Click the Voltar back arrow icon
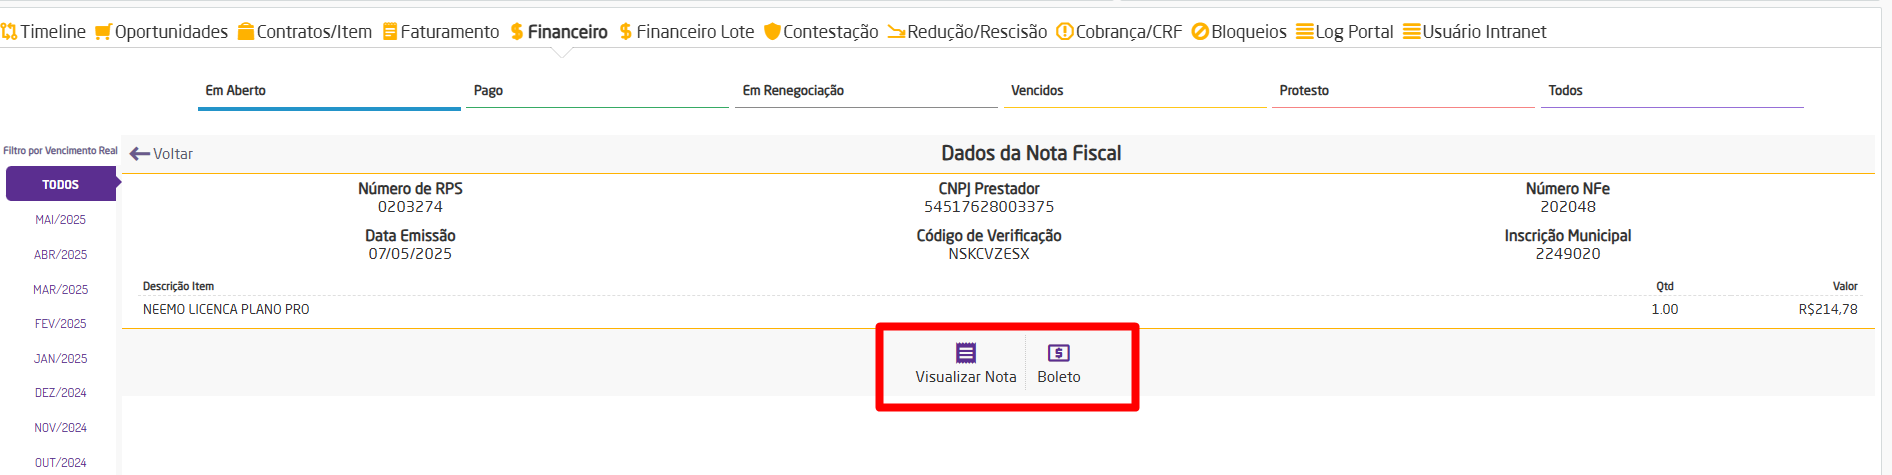 [x=140, y=154]
